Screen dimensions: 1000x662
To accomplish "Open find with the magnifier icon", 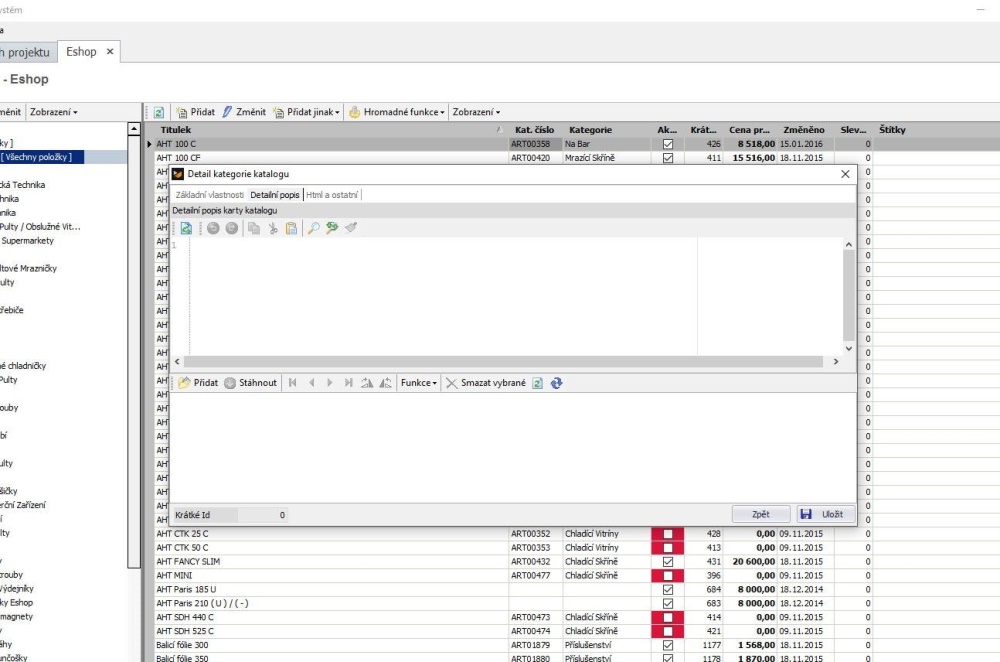I will [313, 228].
